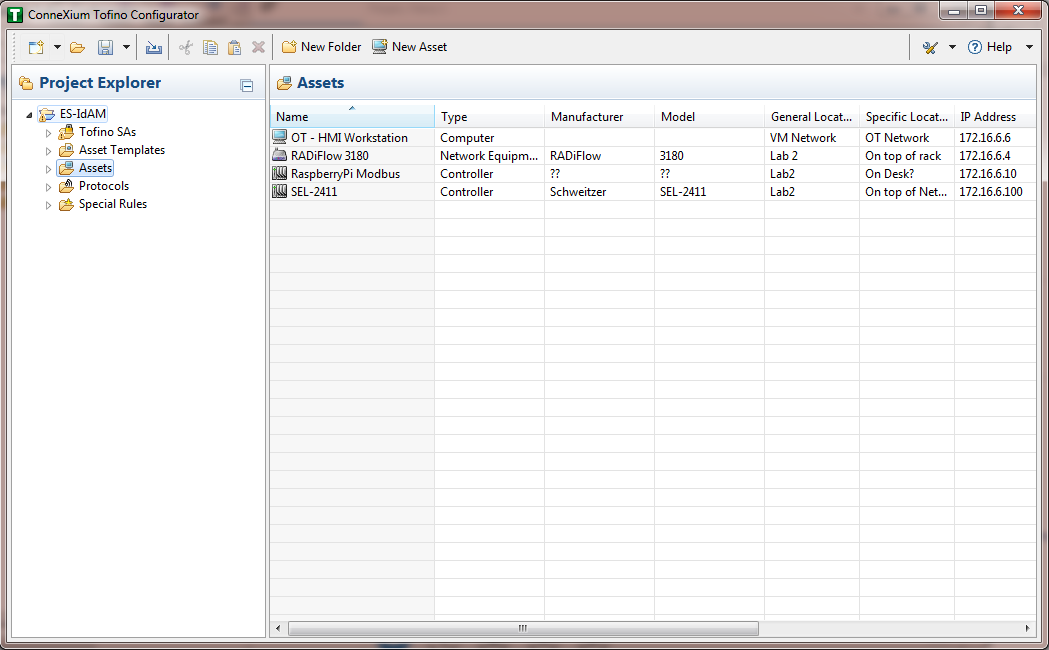
Task: Select the RADiFlow 3180 asset row
Action: coord(653,156)
